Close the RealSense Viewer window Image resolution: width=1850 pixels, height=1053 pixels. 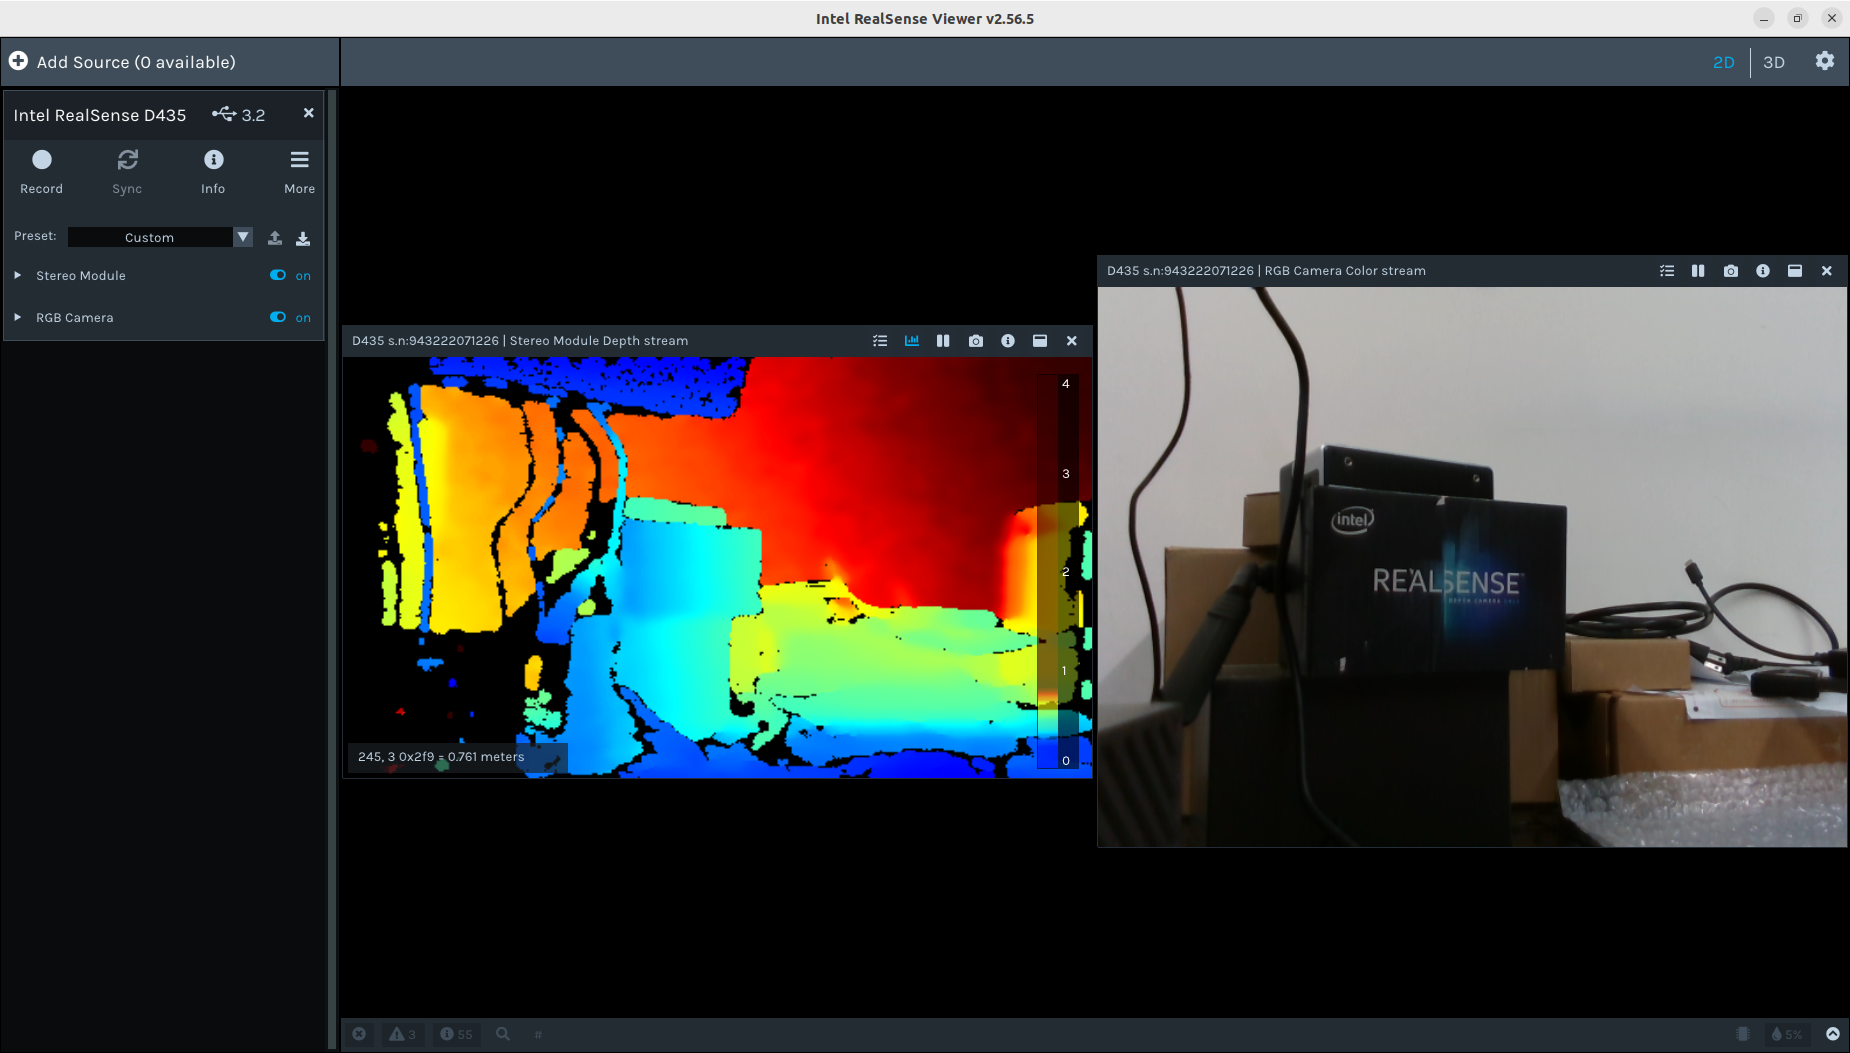[x=1831, y=18]
